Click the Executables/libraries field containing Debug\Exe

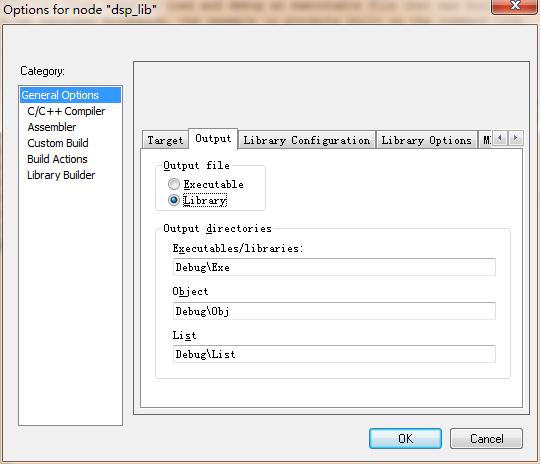click(x=334, y=267)
